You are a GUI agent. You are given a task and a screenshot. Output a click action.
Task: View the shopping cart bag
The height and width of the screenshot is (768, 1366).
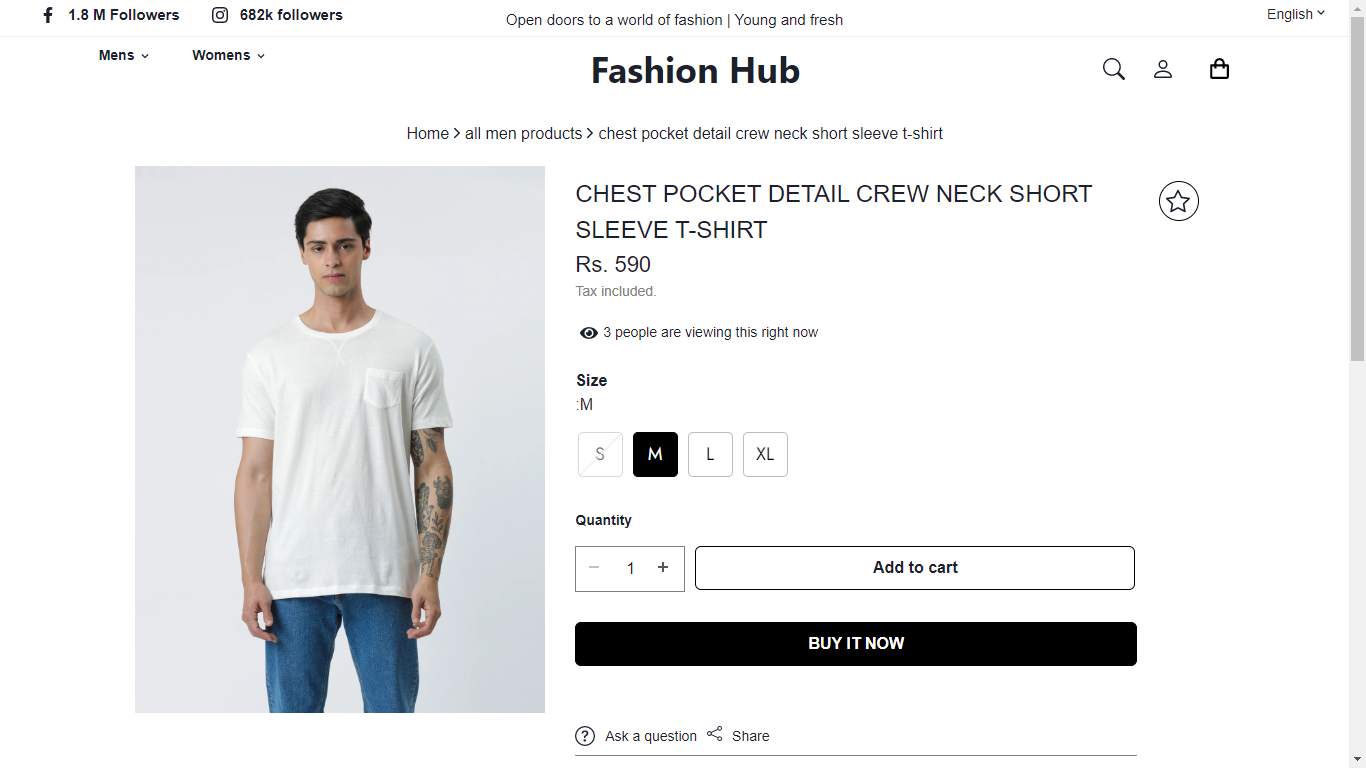[x=1219, y=69]
